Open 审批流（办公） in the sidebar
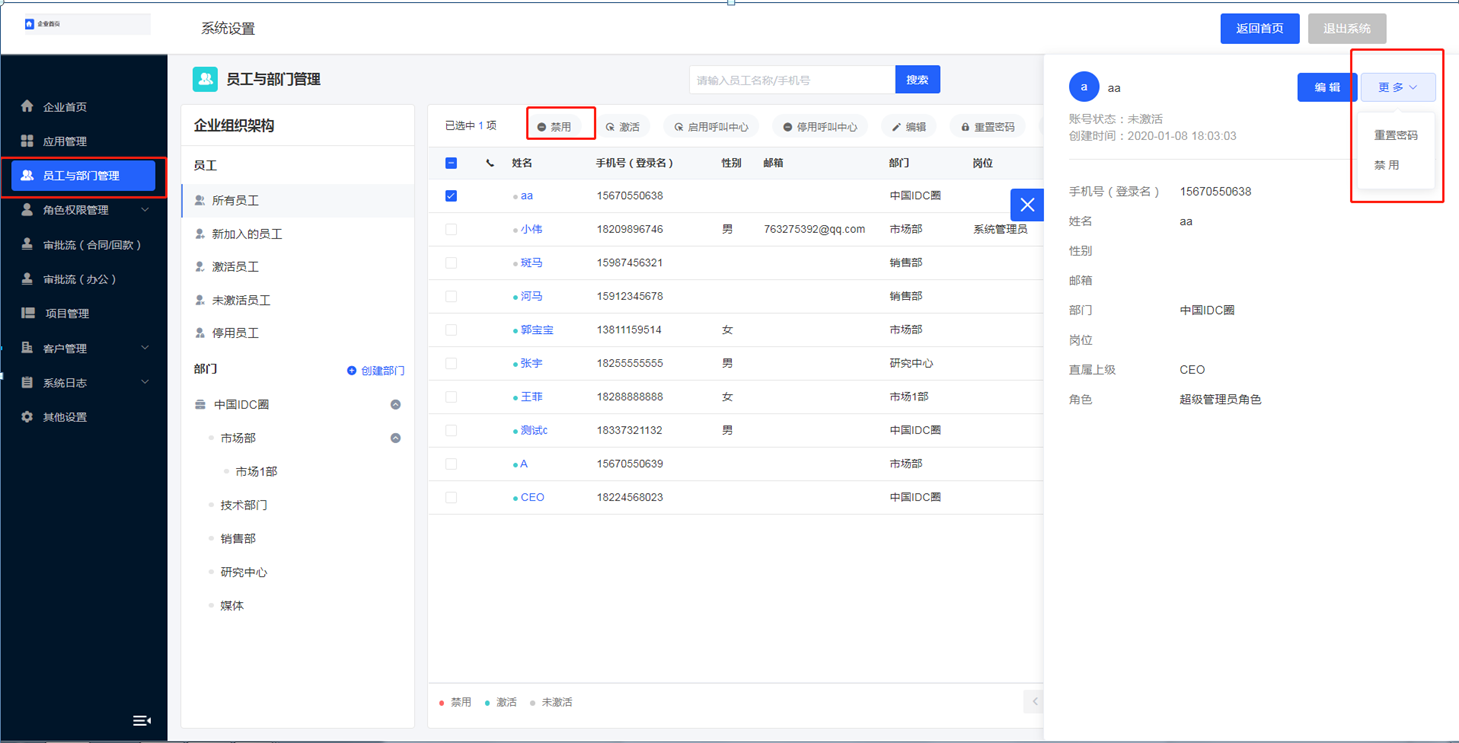 [83, 279]
